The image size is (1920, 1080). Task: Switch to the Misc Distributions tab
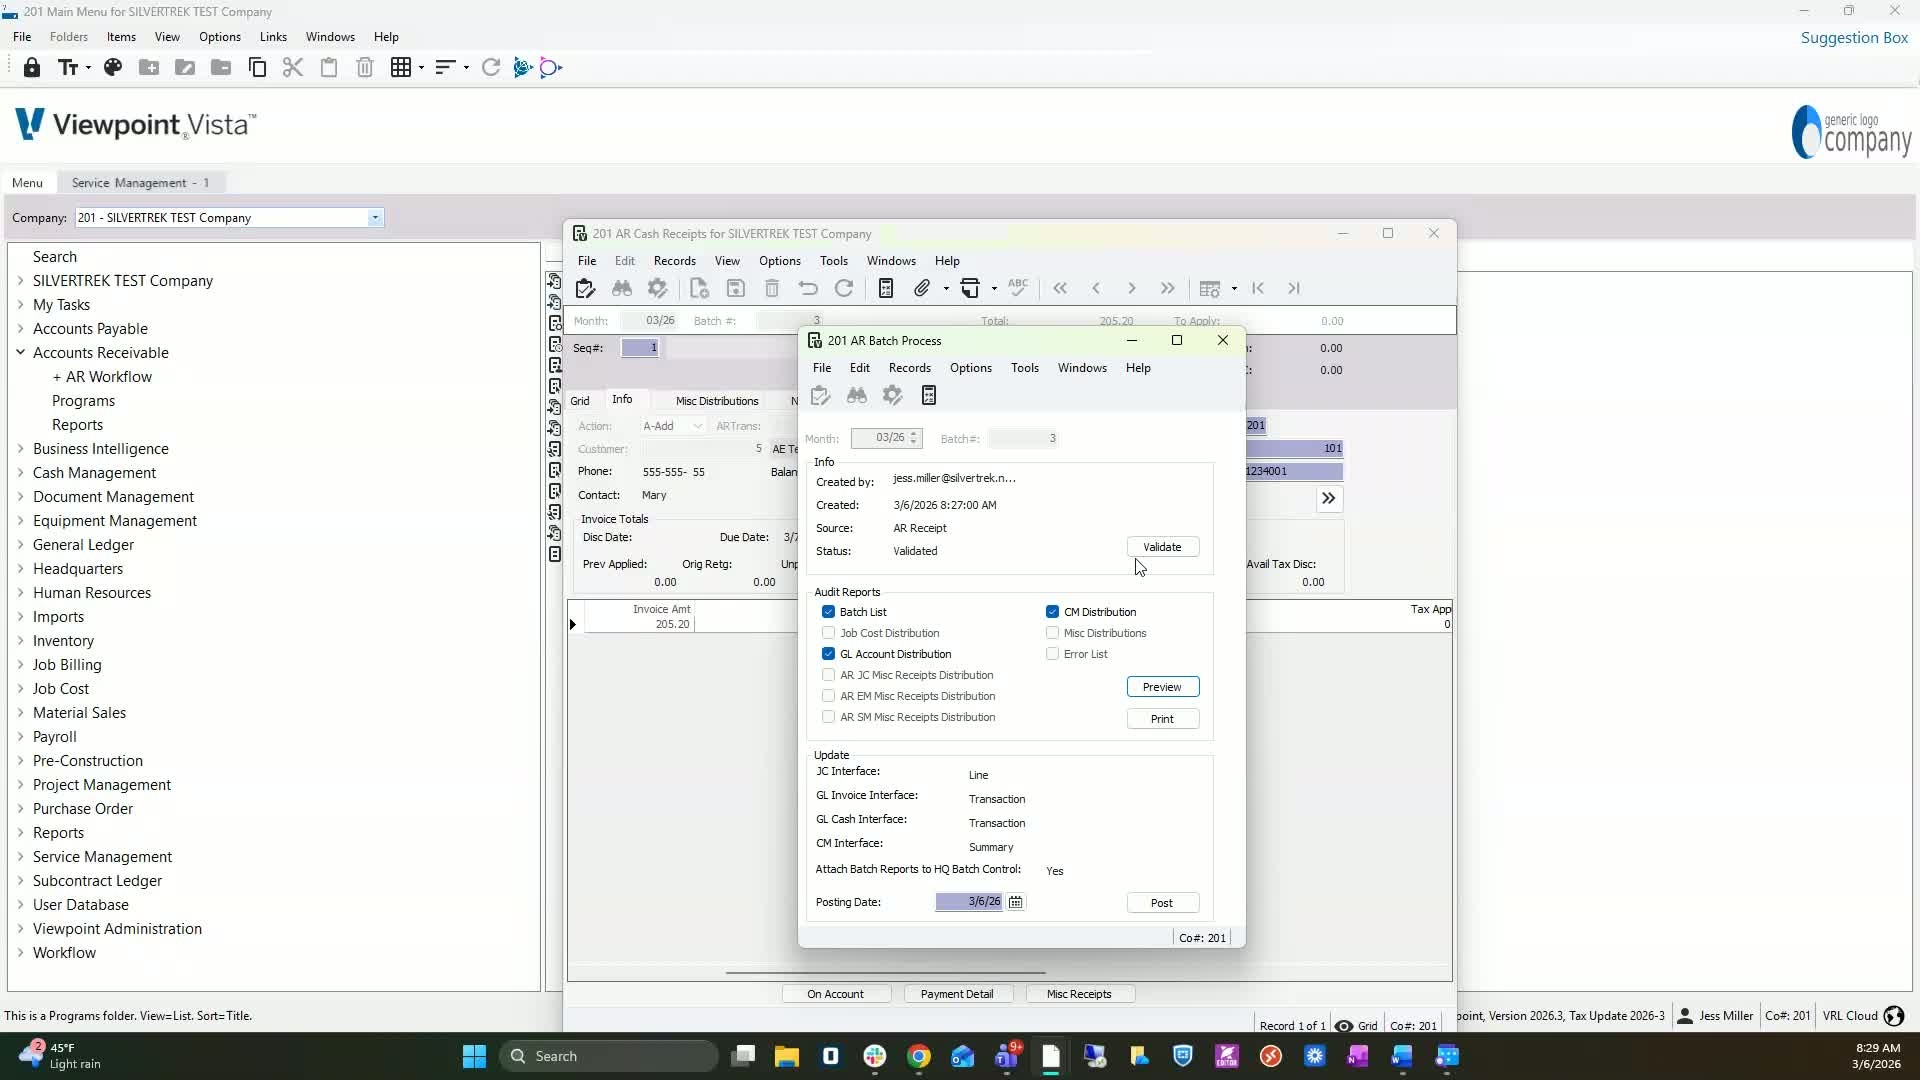[x=716, y=401]
